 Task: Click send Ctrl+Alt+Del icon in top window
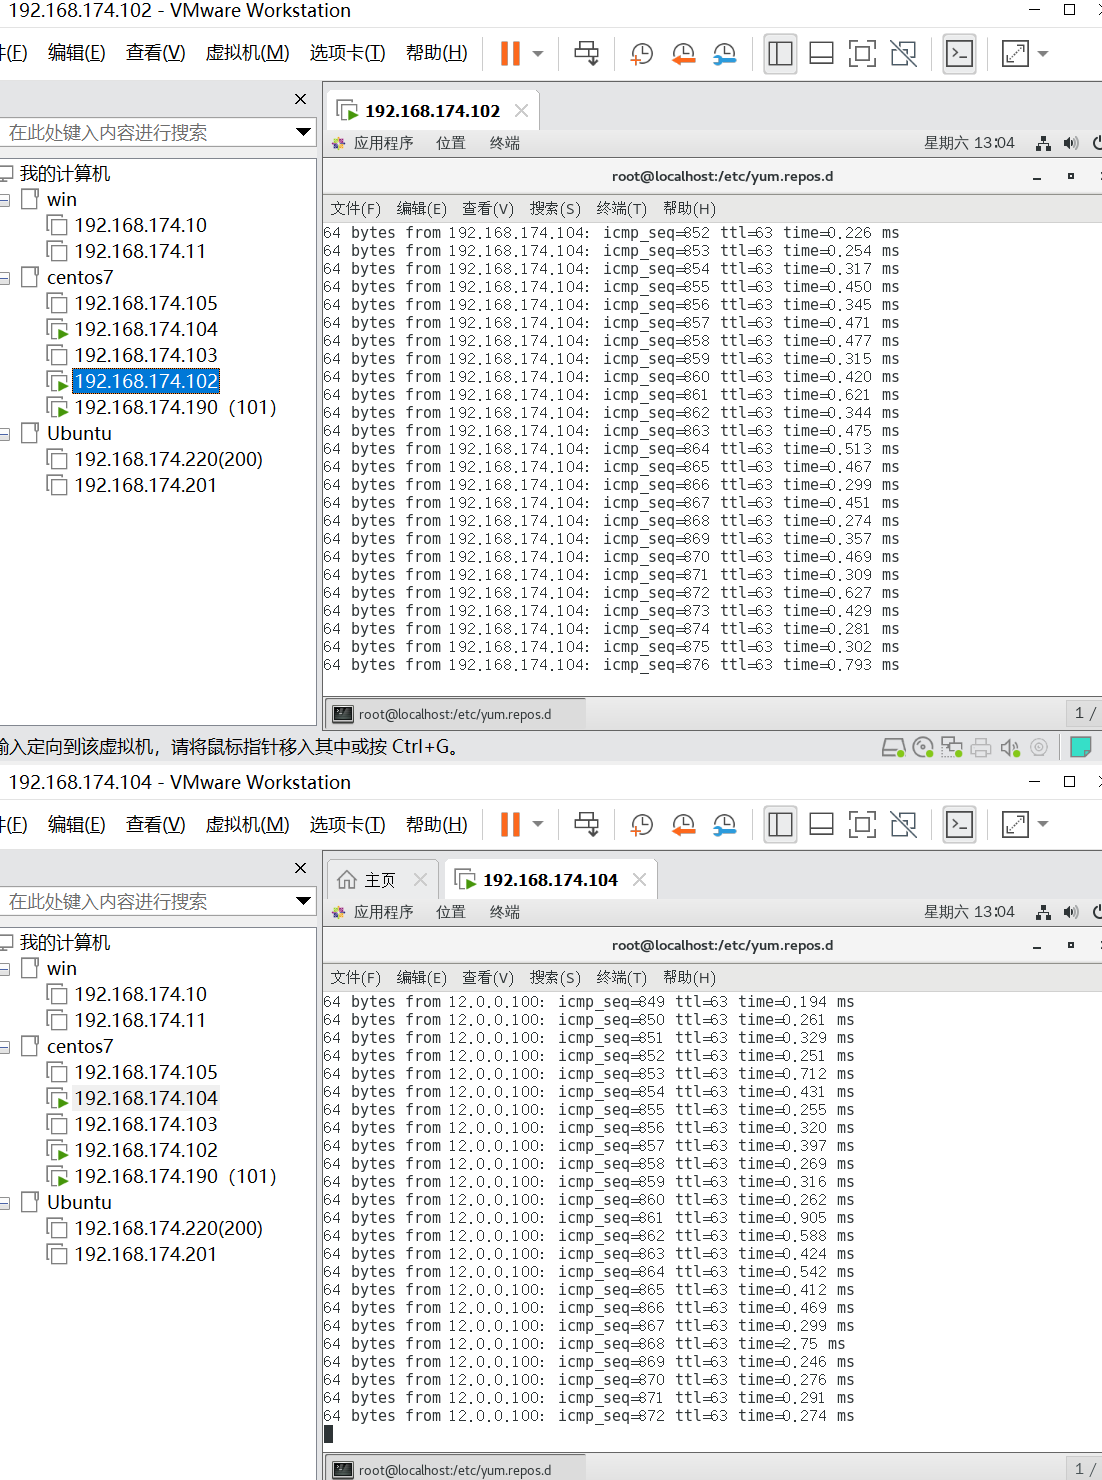tap(587, 53)
